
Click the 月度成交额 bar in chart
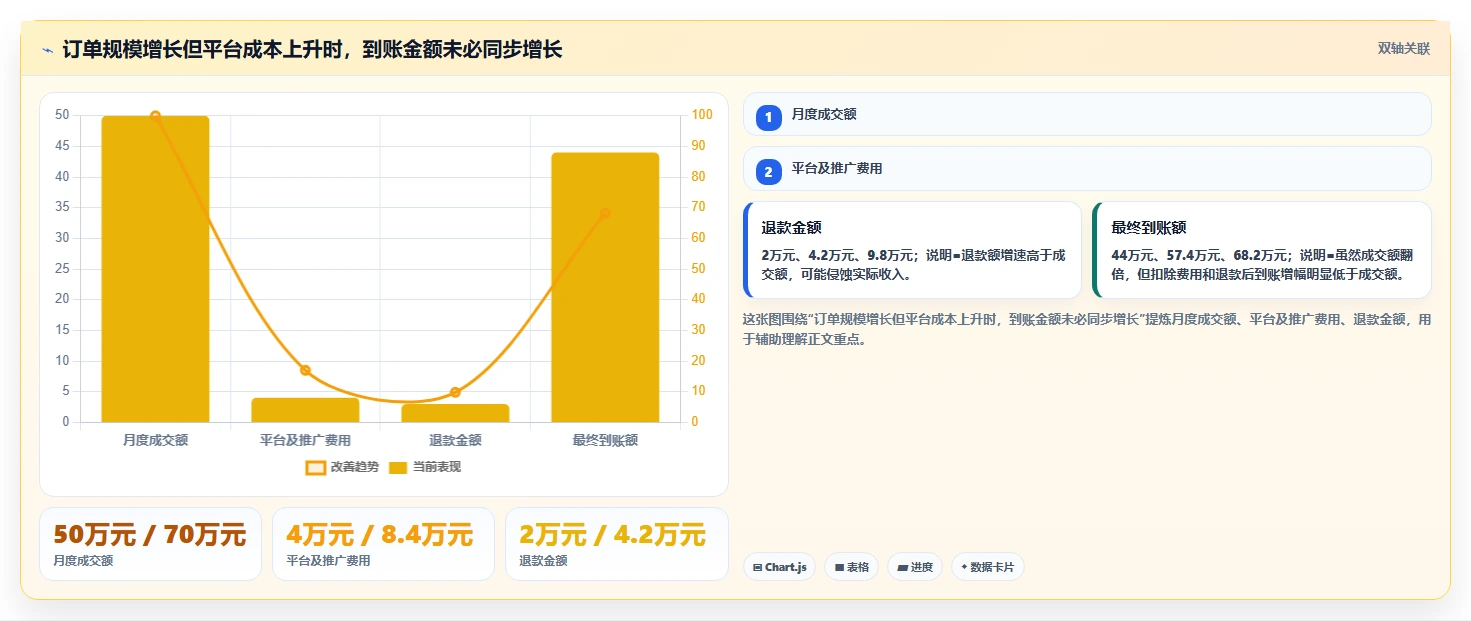[x=155, y=269]
